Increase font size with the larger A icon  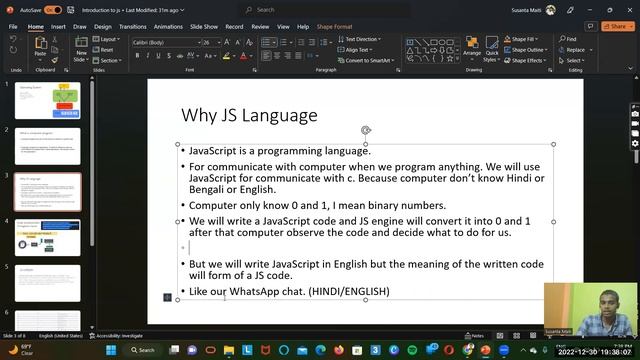click(227, 42)
